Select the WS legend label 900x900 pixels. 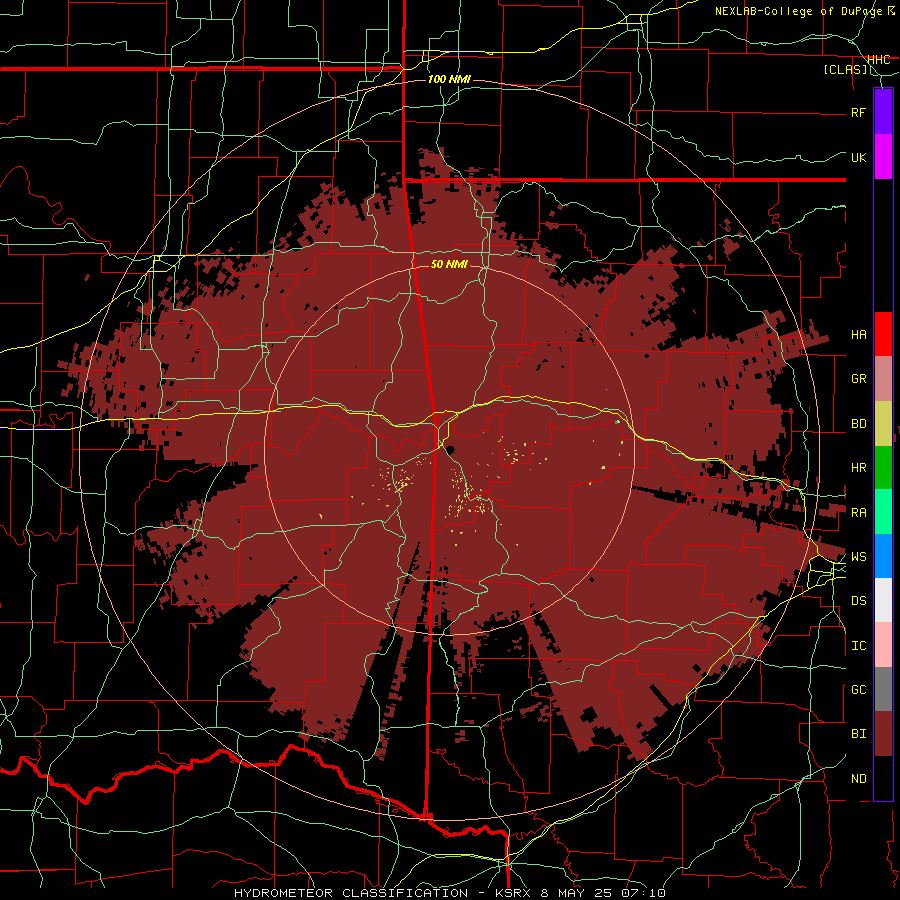pos(858,557)
